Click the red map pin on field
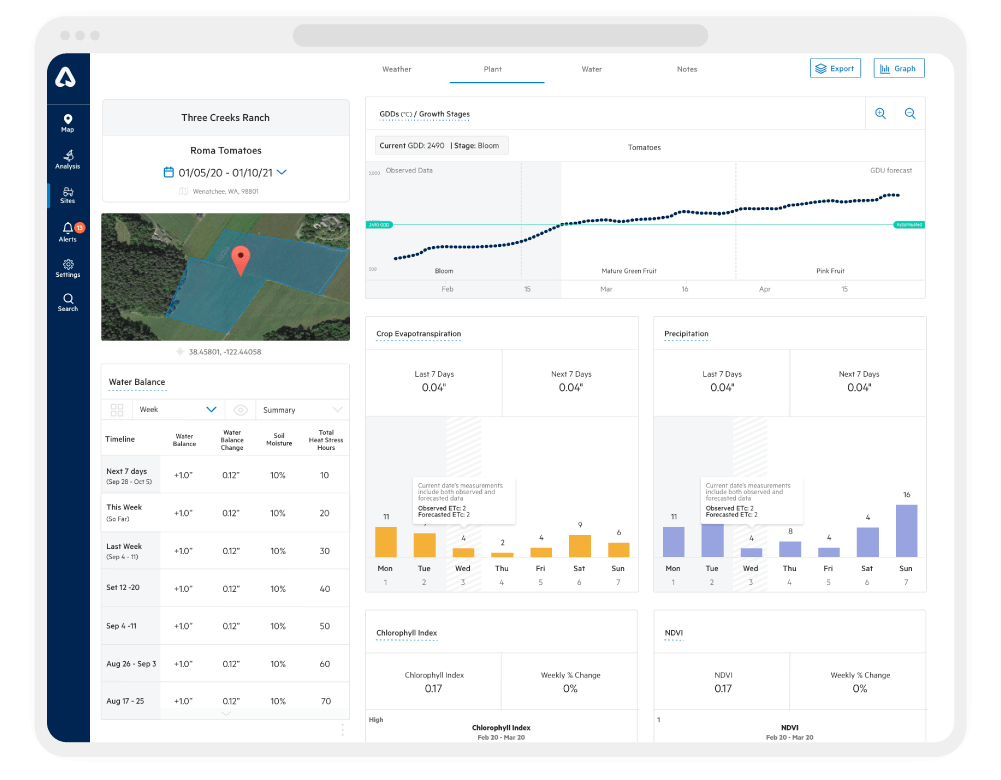The image size is (1001, 780). click(241, 260)
